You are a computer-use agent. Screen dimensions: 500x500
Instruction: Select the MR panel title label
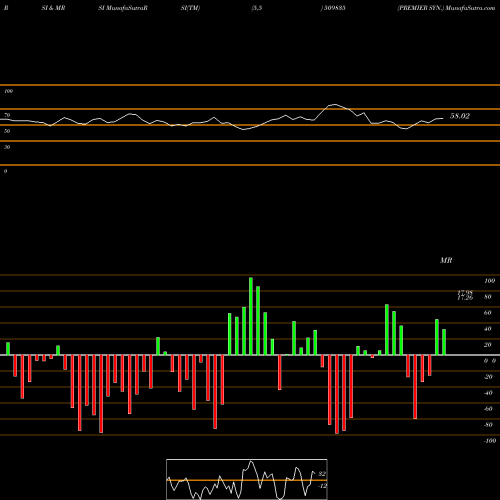(446, 260)
